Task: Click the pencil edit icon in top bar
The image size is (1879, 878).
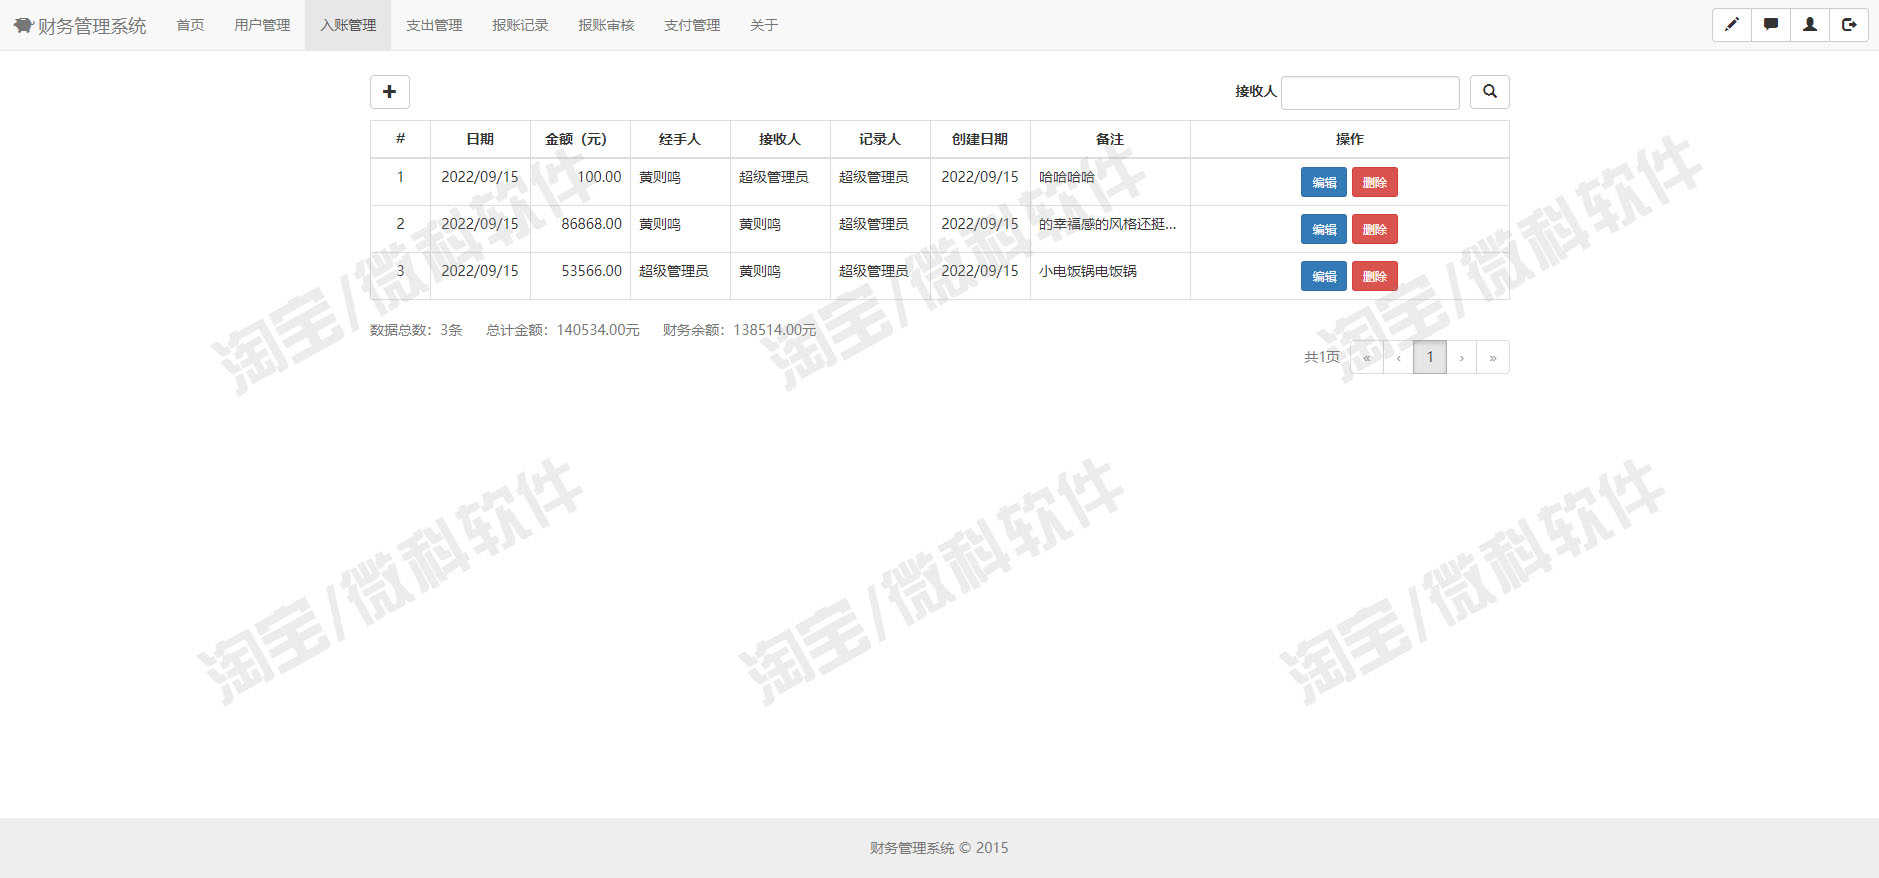Action: coord(1732,25)
